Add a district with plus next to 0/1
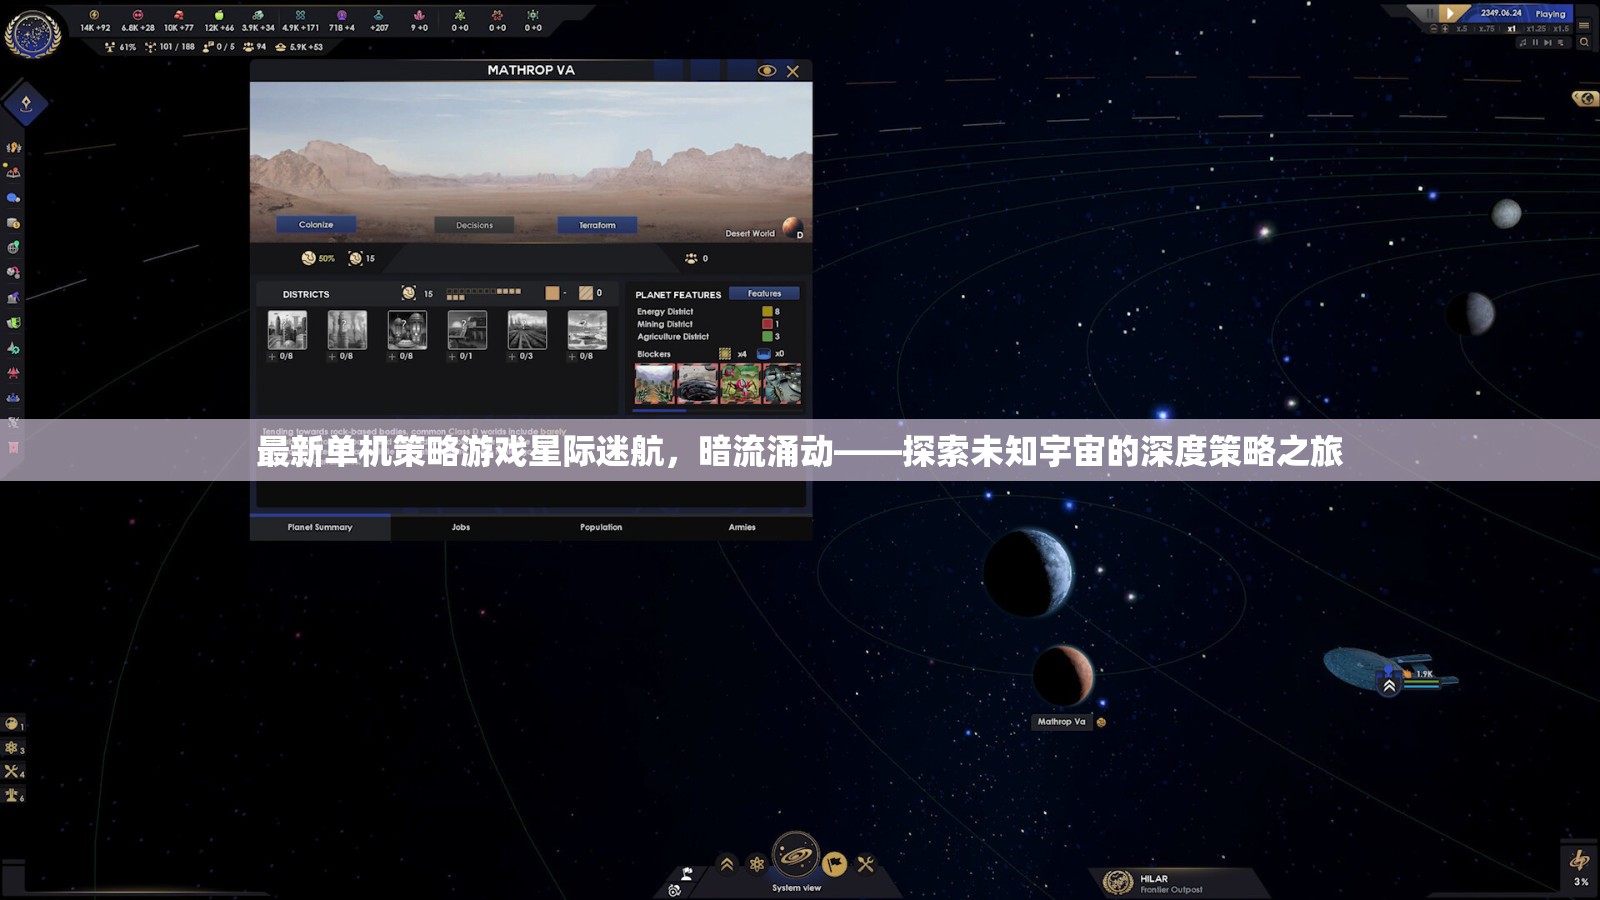1600x900 pixels. pyautogui.click(x=452, y=356)
